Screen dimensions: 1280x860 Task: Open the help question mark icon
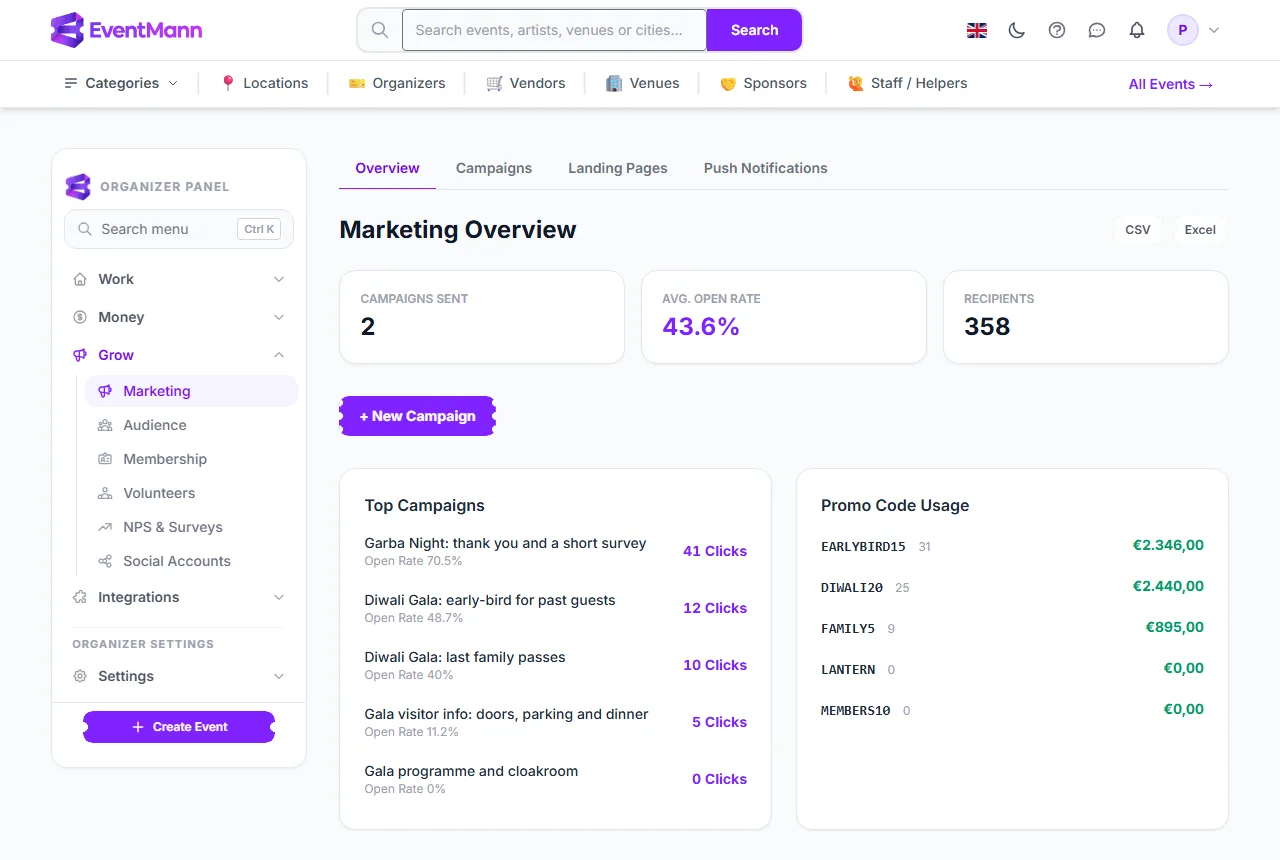[x=1057, y=30]
